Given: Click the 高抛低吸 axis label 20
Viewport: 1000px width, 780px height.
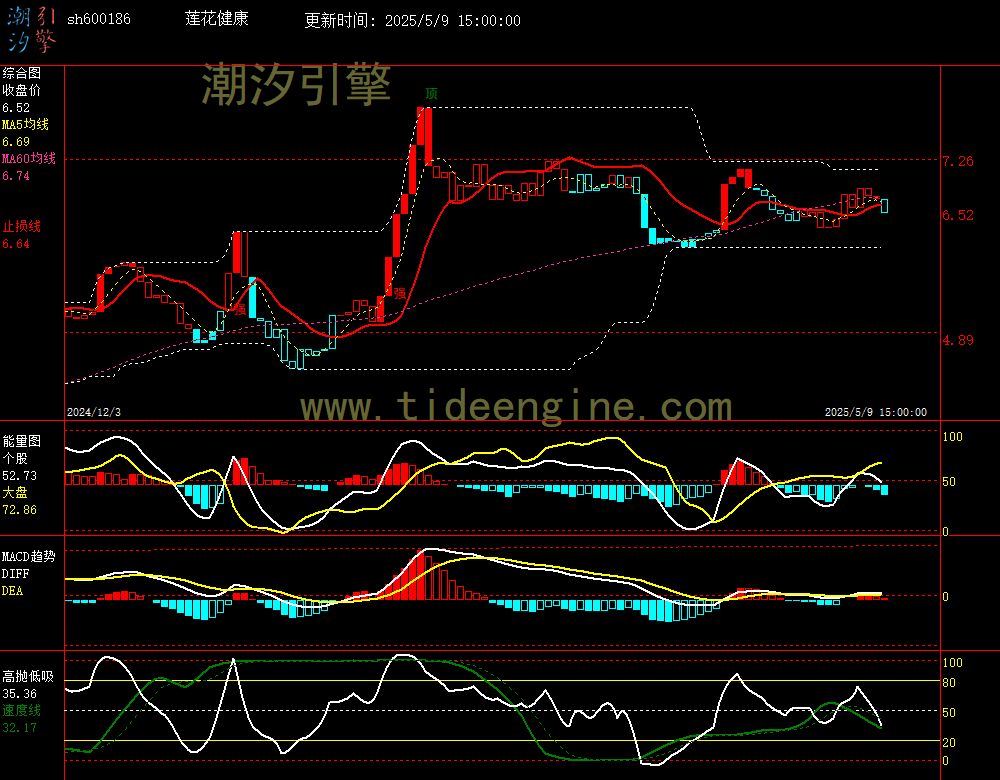Looking at the screenshot, I should pos(949,742).
